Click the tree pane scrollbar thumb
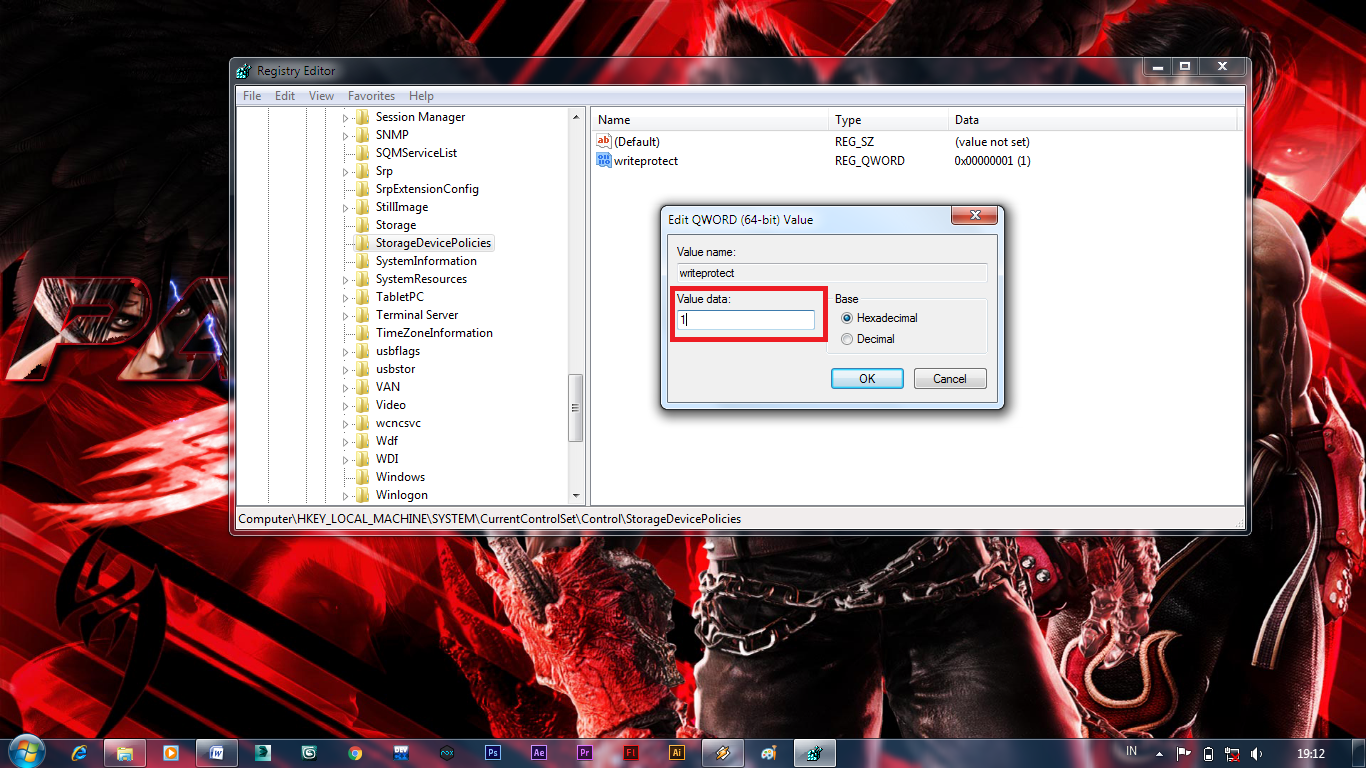This screenshot has height=768, width=1366. coord(575,408)
